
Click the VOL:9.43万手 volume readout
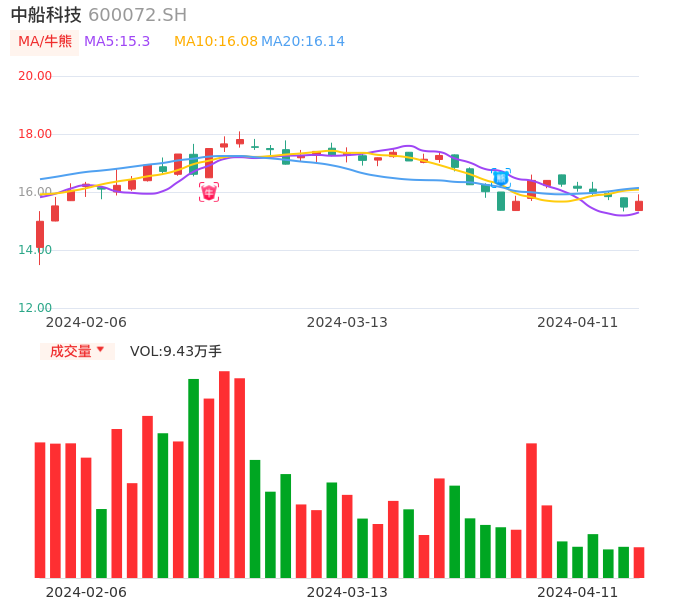tap(176, 351)
